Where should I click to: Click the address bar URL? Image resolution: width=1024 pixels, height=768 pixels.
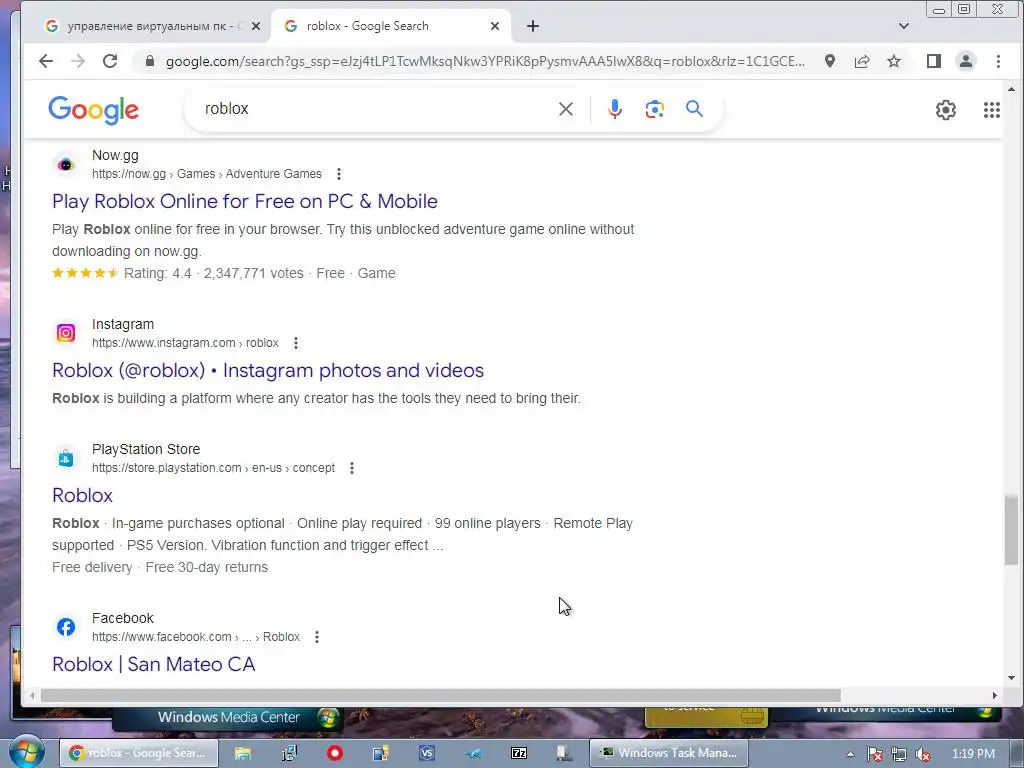point(485,61)
